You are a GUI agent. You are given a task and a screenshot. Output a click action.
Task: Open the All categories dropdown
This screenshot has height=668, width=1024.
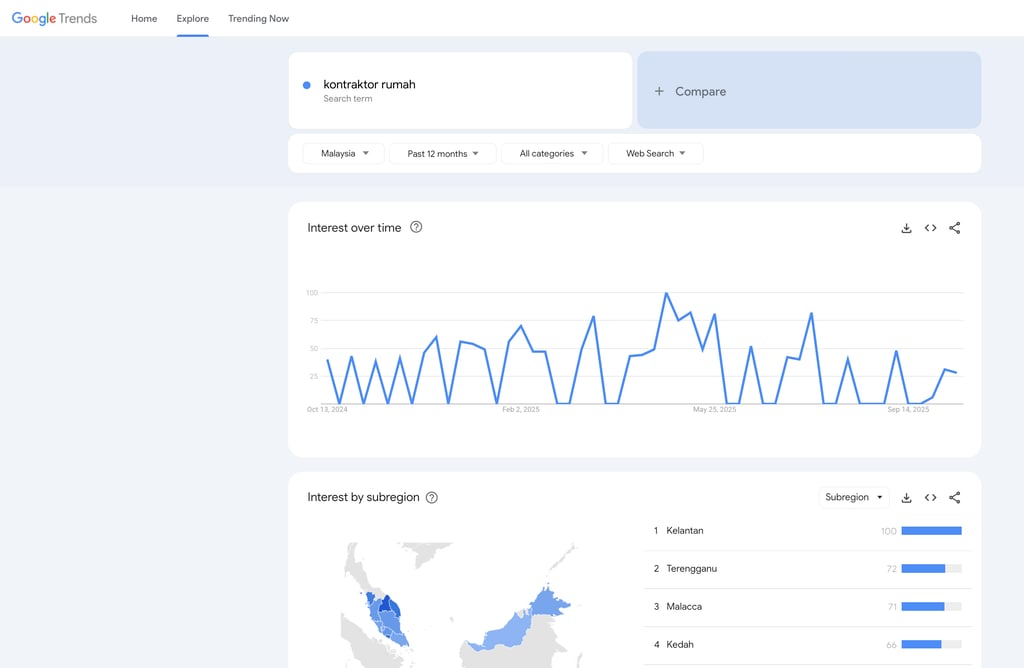552,154
